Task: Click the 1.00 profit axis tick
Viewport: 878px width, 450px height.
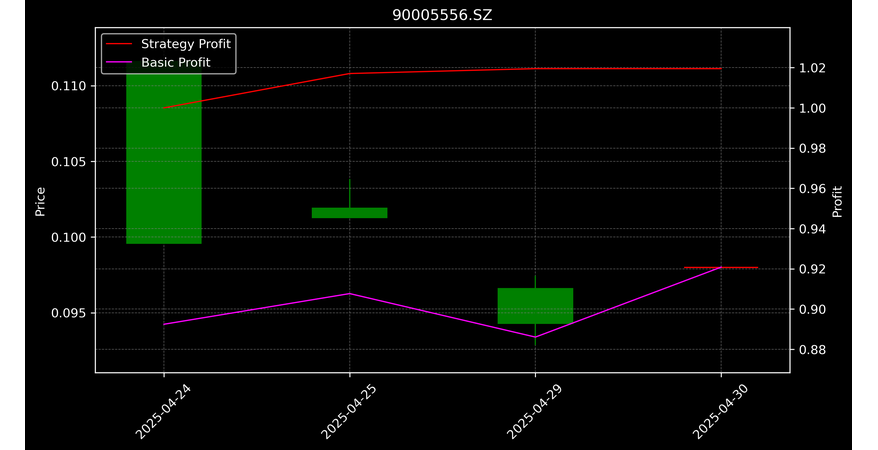Action: click(x=811, y=109)
